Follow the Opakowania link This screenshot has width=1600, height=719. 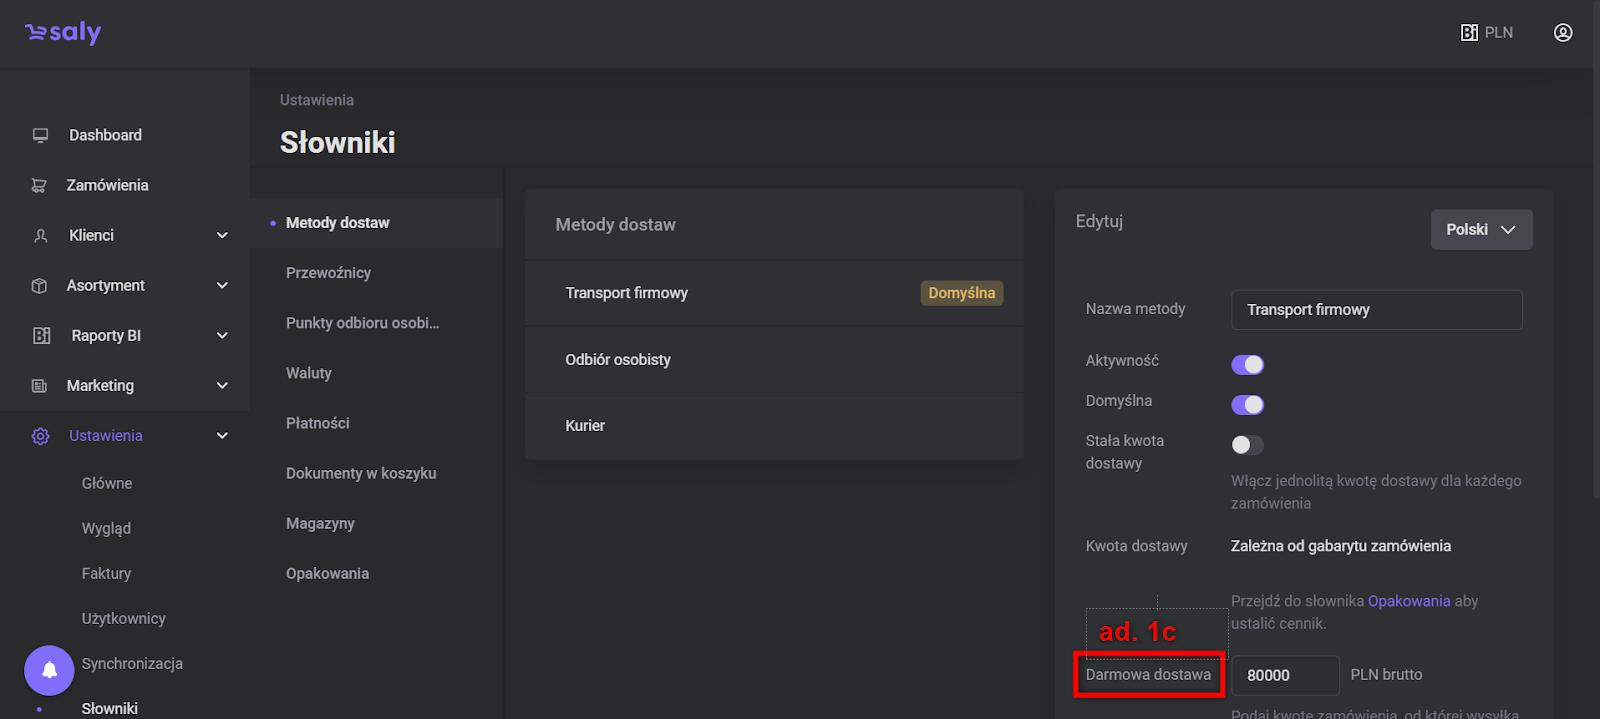(x=1408, y=601)
